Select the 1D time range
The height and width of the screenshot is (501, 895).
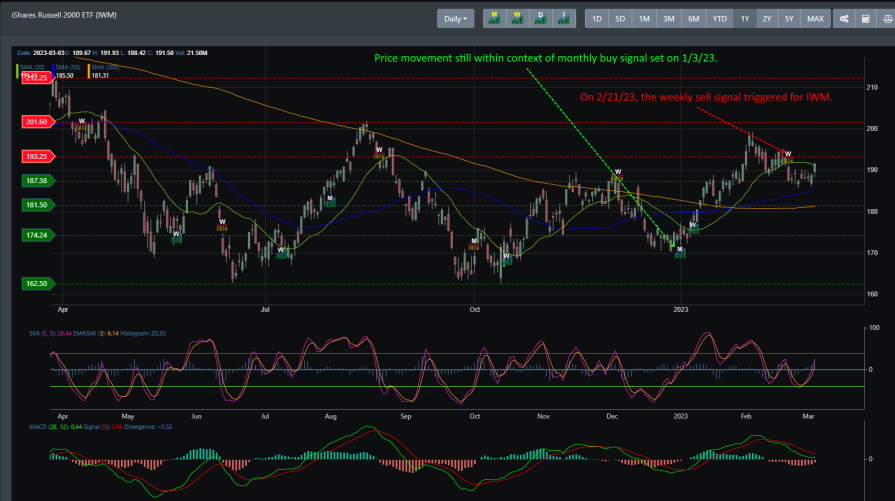(596, 19)
